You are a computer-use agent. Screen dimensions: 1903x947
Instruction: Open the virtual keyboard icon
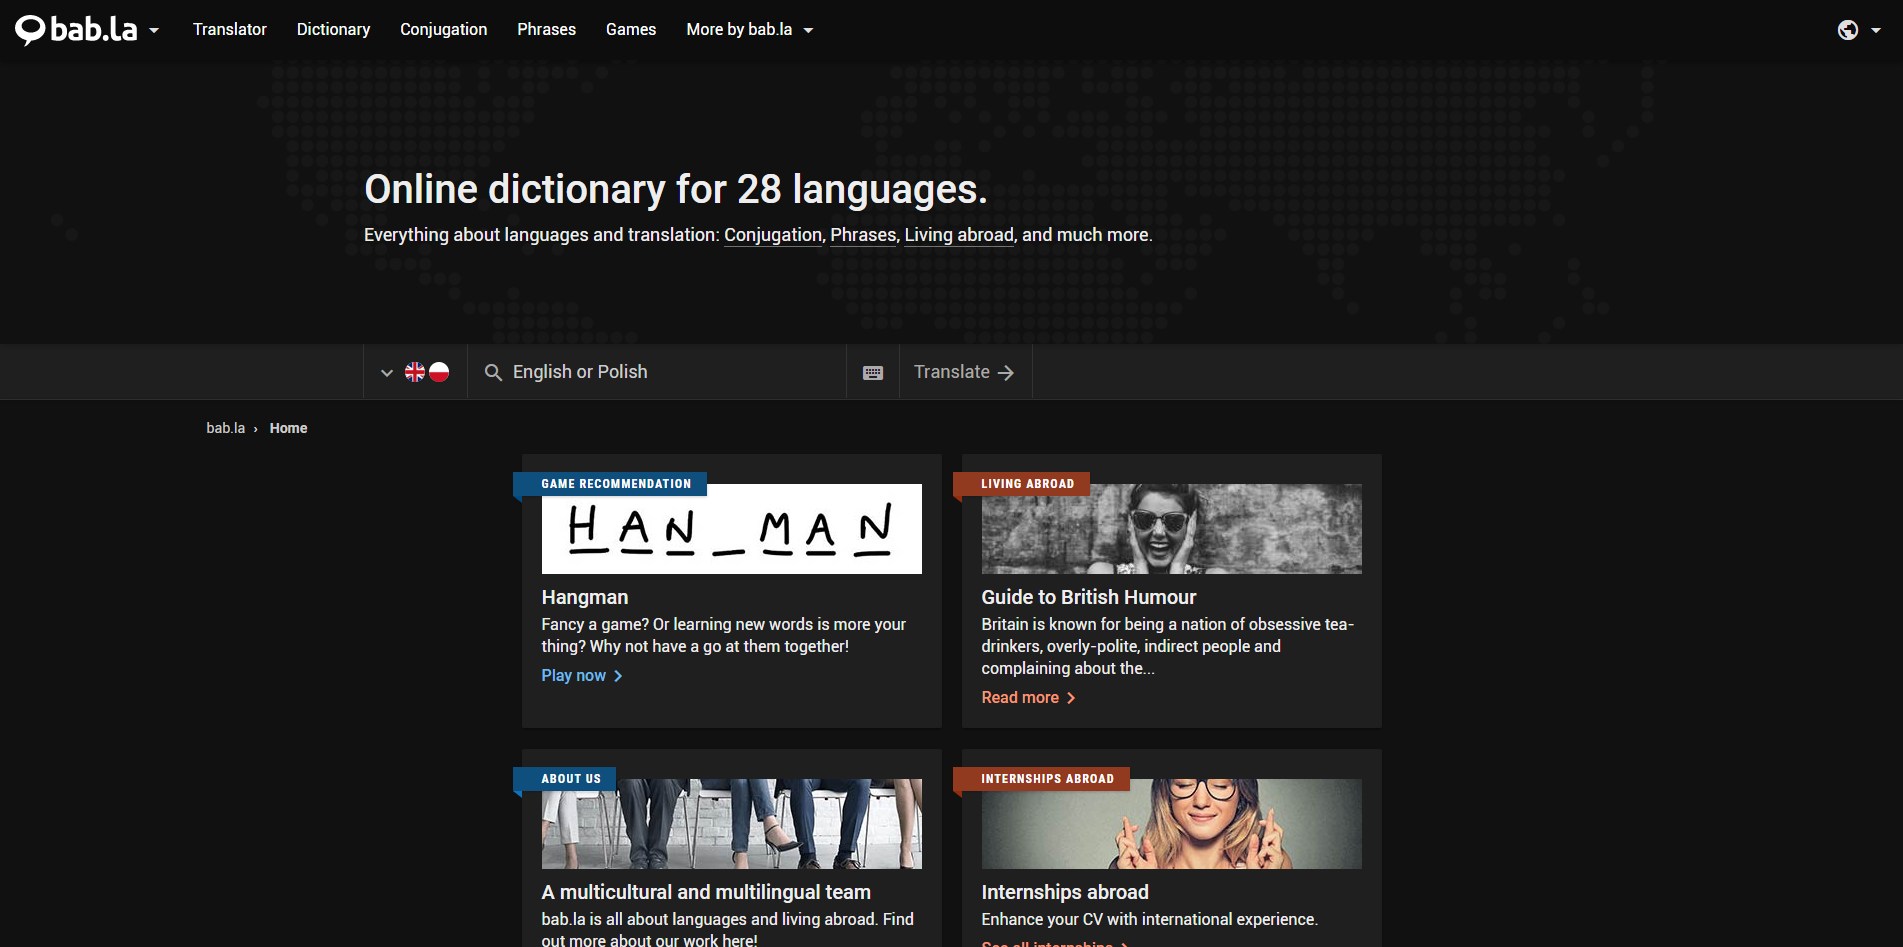tap(873, 372)
